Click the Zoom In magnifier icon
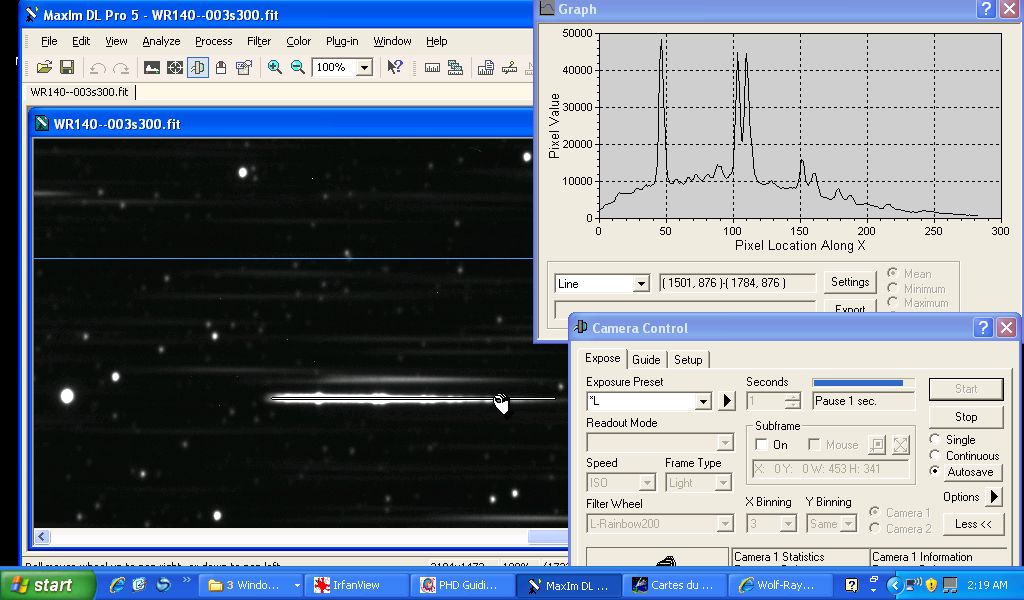 click(274, 67)
